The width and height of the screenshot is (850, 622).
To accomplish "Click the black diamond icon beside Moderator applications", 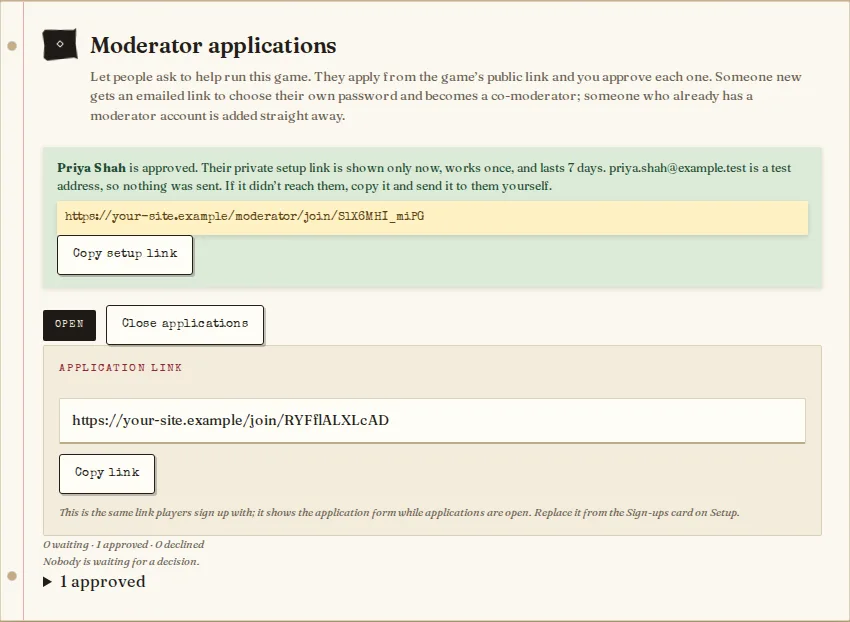I will coord(60,44).
